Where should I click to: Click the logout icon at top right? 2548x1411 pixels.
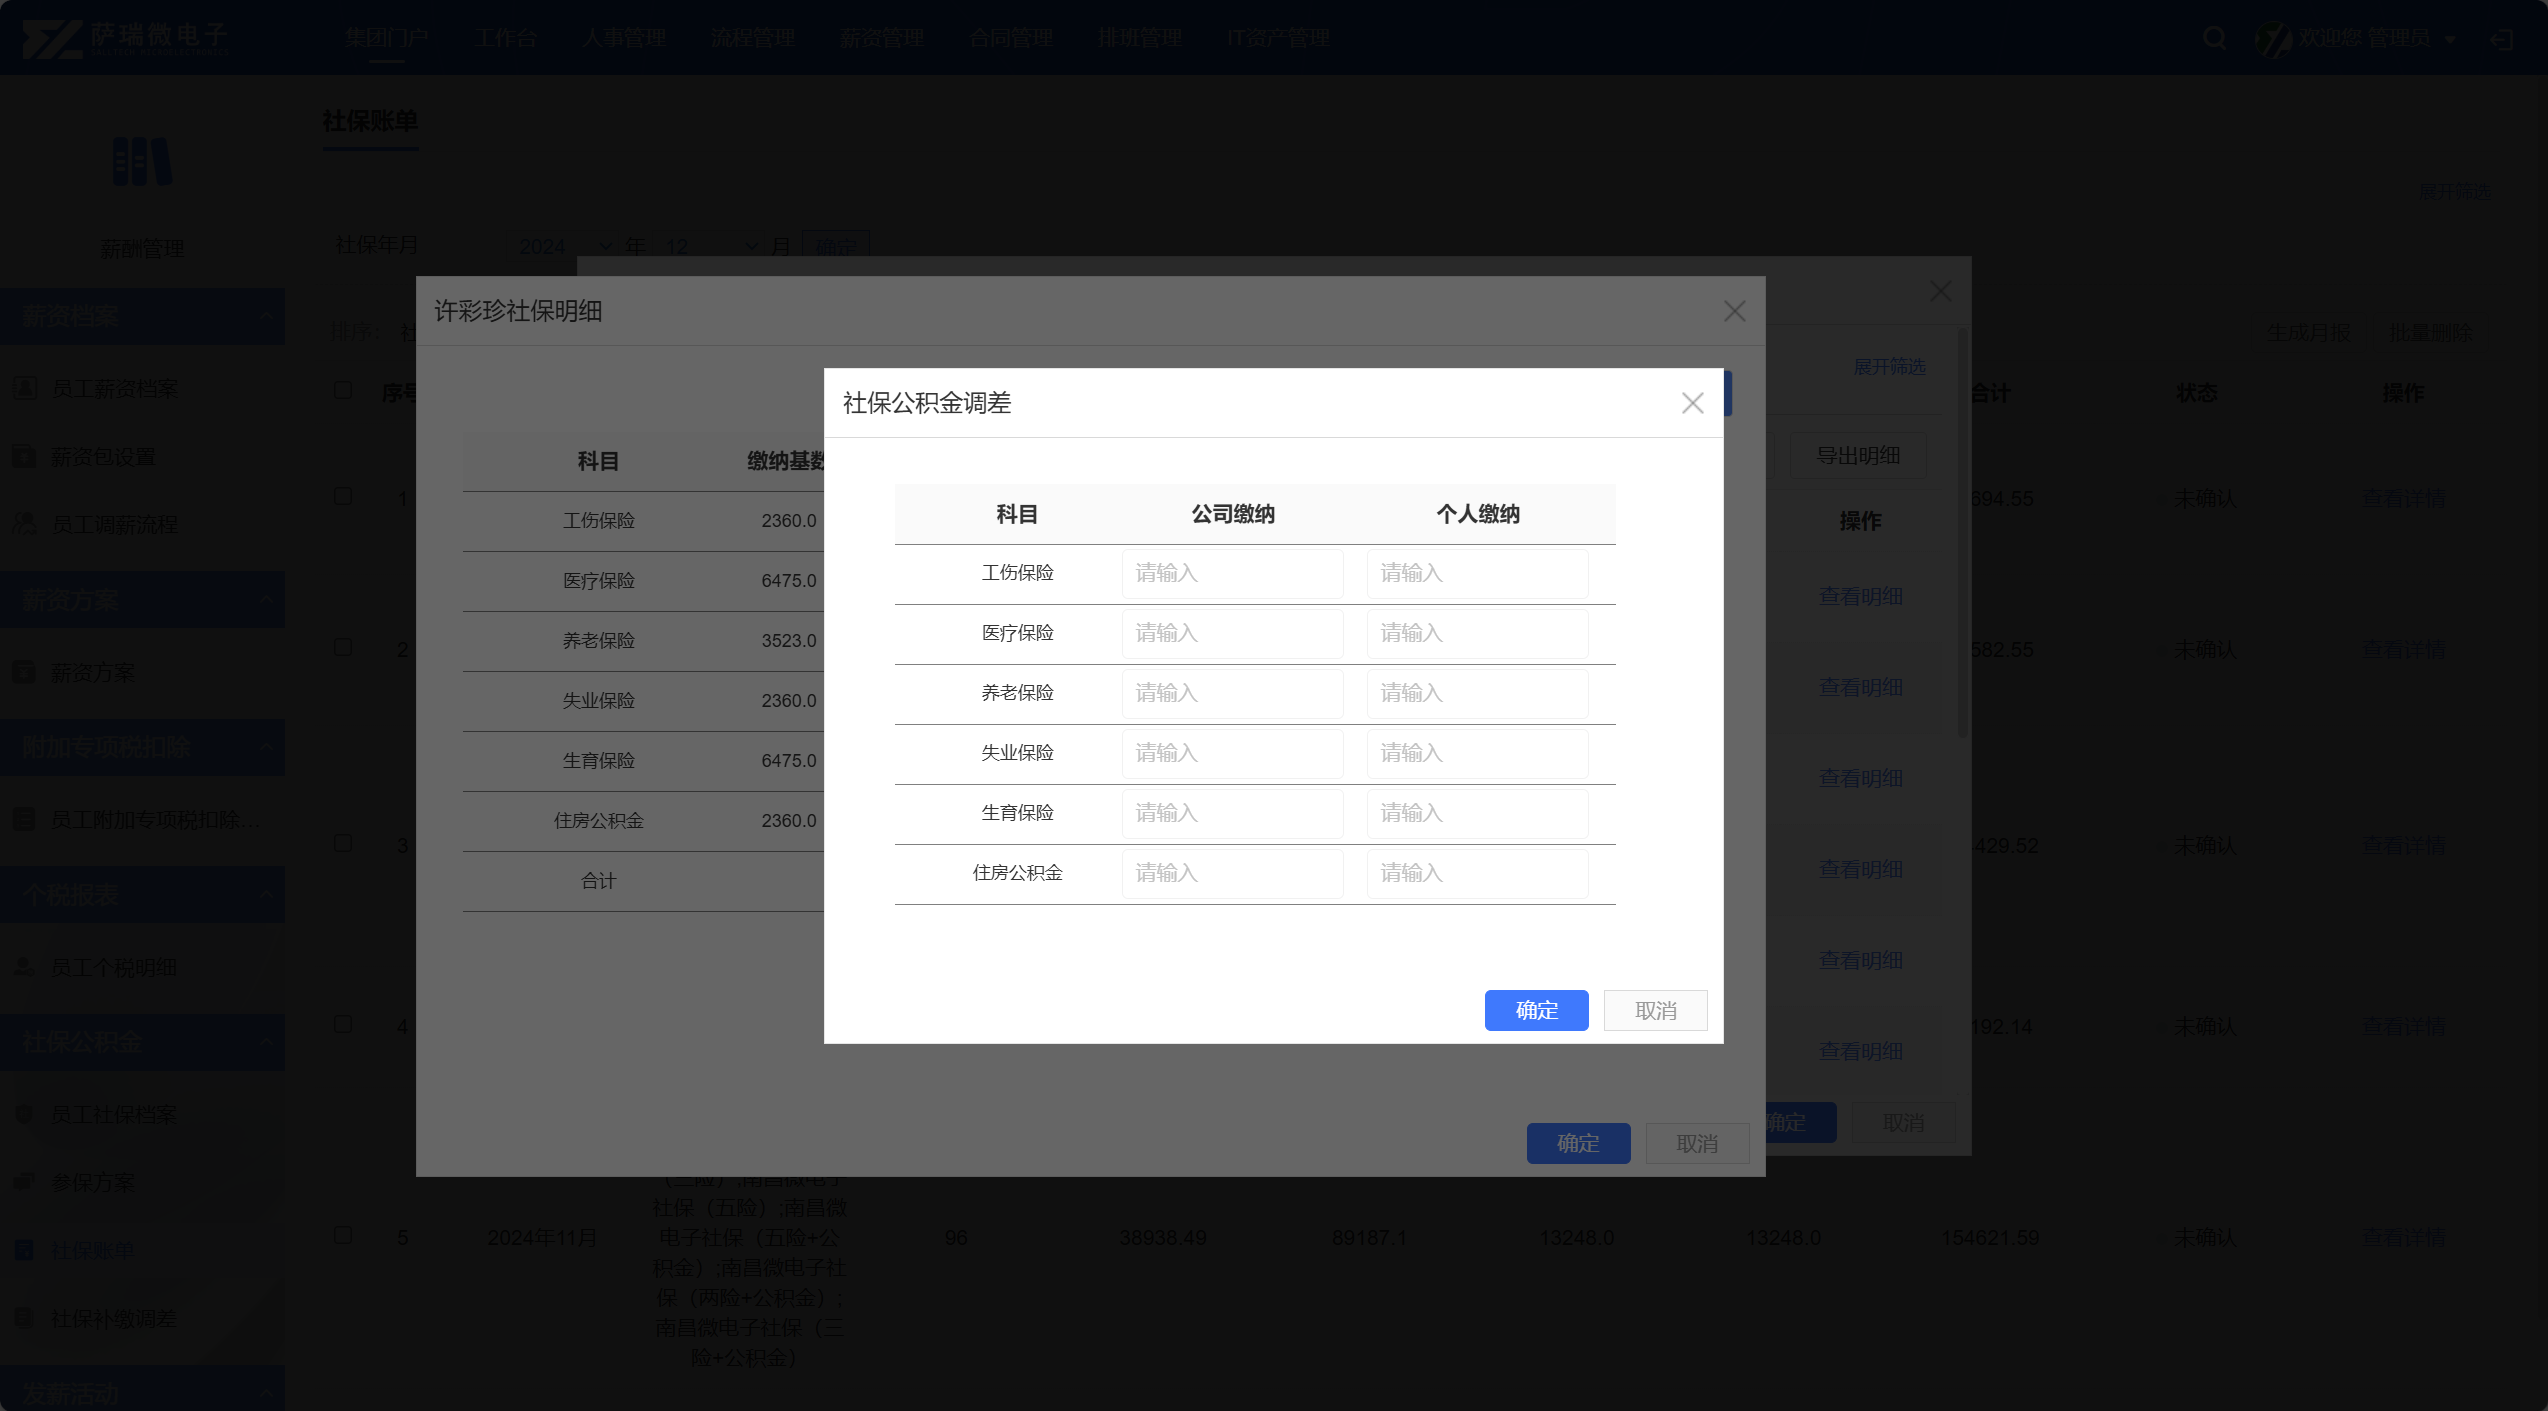point(2501,39)
